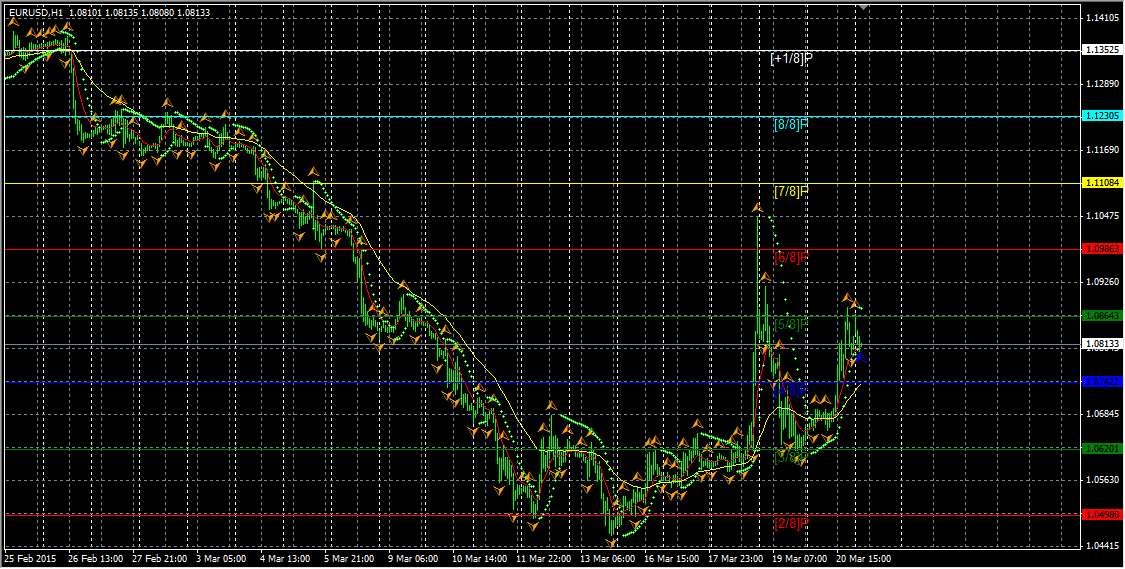Screen dimensions: 1125x569
Task: Click the 1.13525 price tag on axis
Action: click(1102, 50)
